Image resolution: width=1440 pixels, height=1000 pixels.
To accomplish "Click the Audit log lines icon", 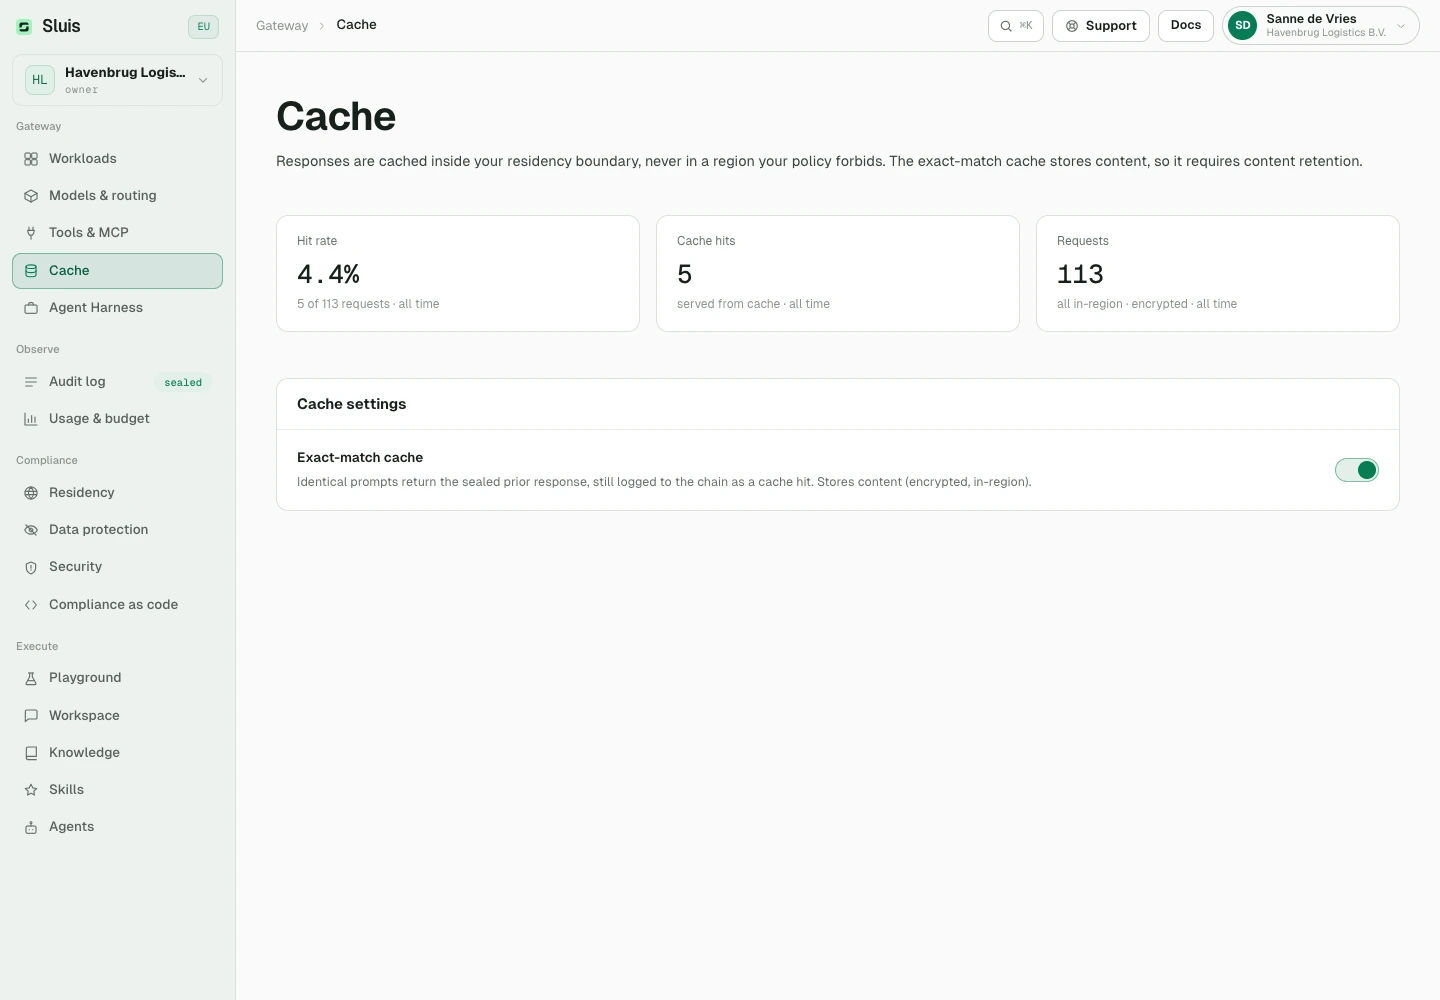I will pyautogui.click(x=31, y=382).
